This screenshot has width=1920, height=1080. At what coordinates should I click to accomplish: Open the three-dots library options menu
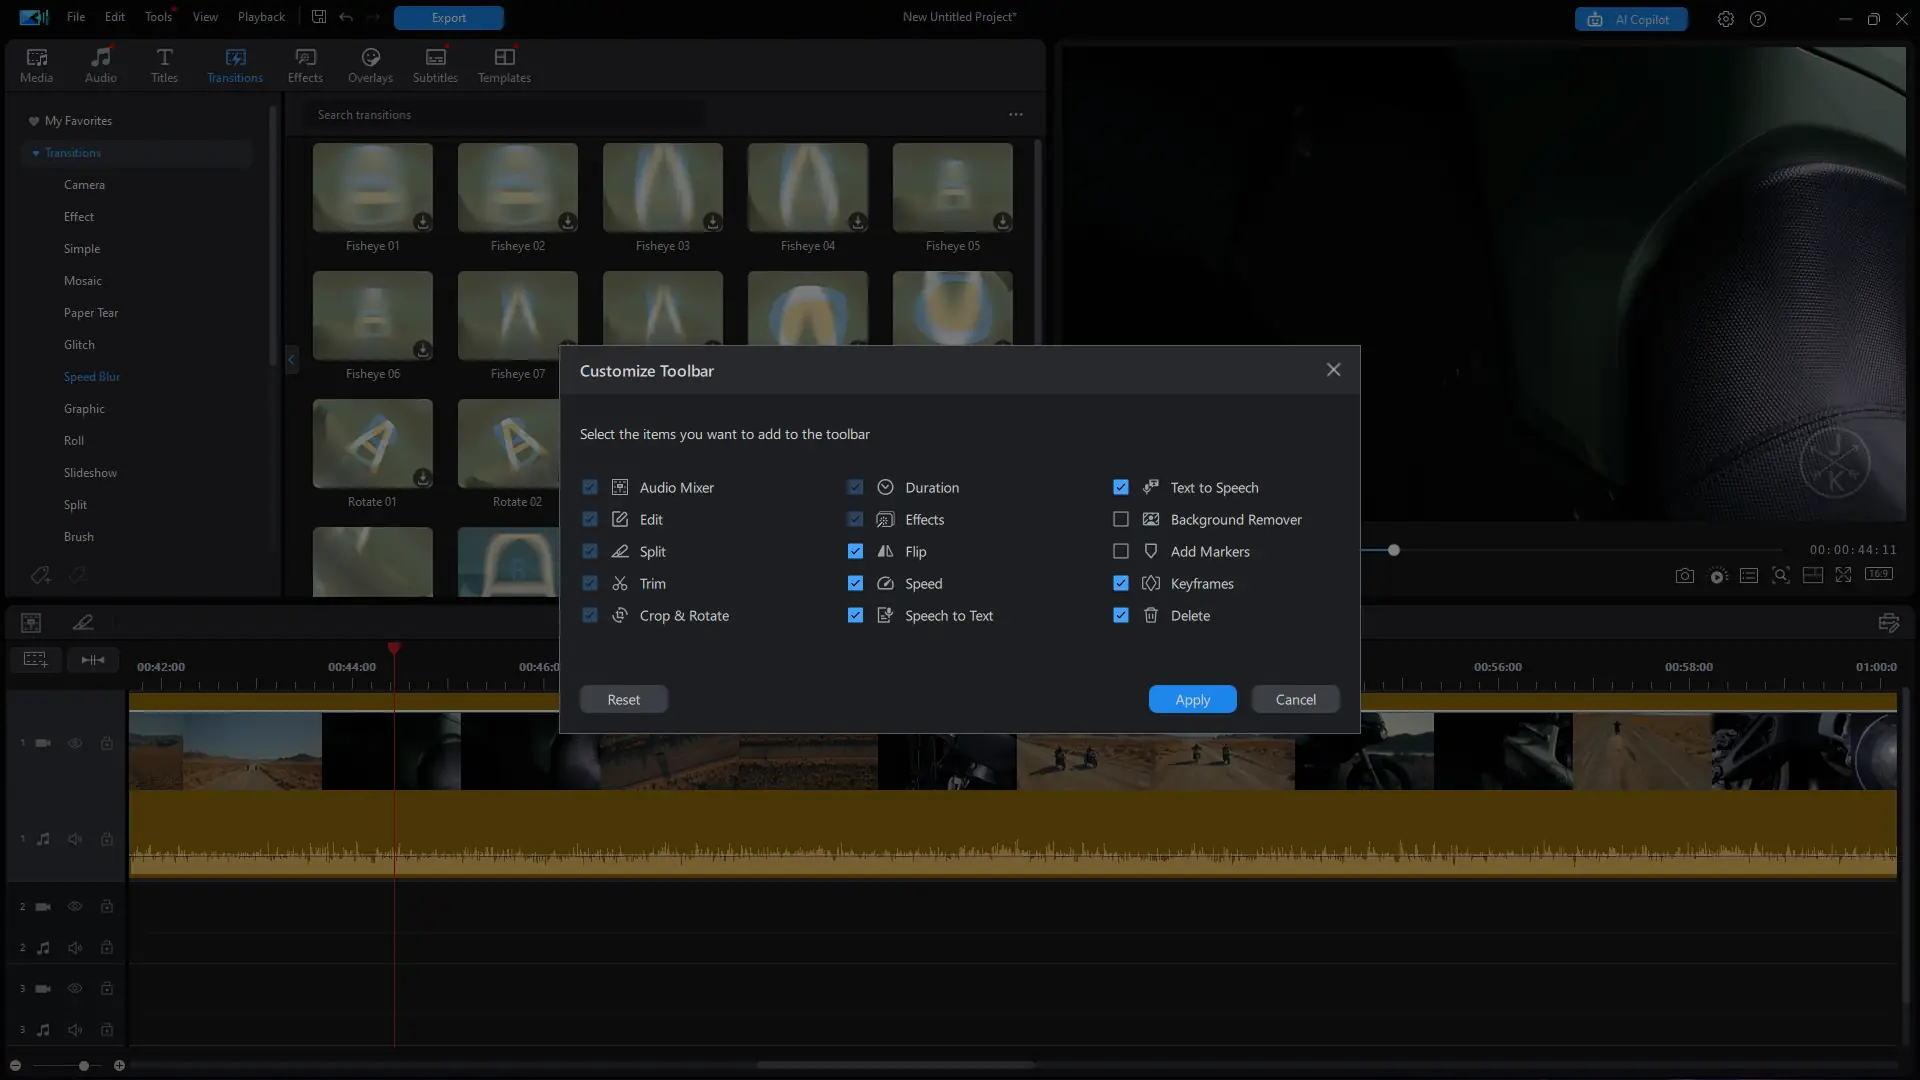click(1016, 115)
